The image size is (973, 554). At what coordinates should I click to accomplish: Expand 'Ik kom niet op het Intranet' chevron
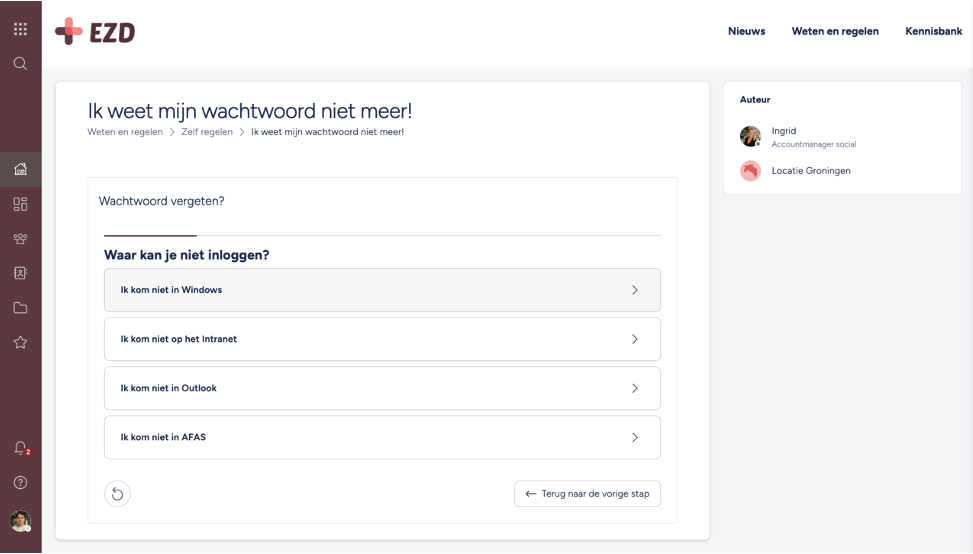635,339
